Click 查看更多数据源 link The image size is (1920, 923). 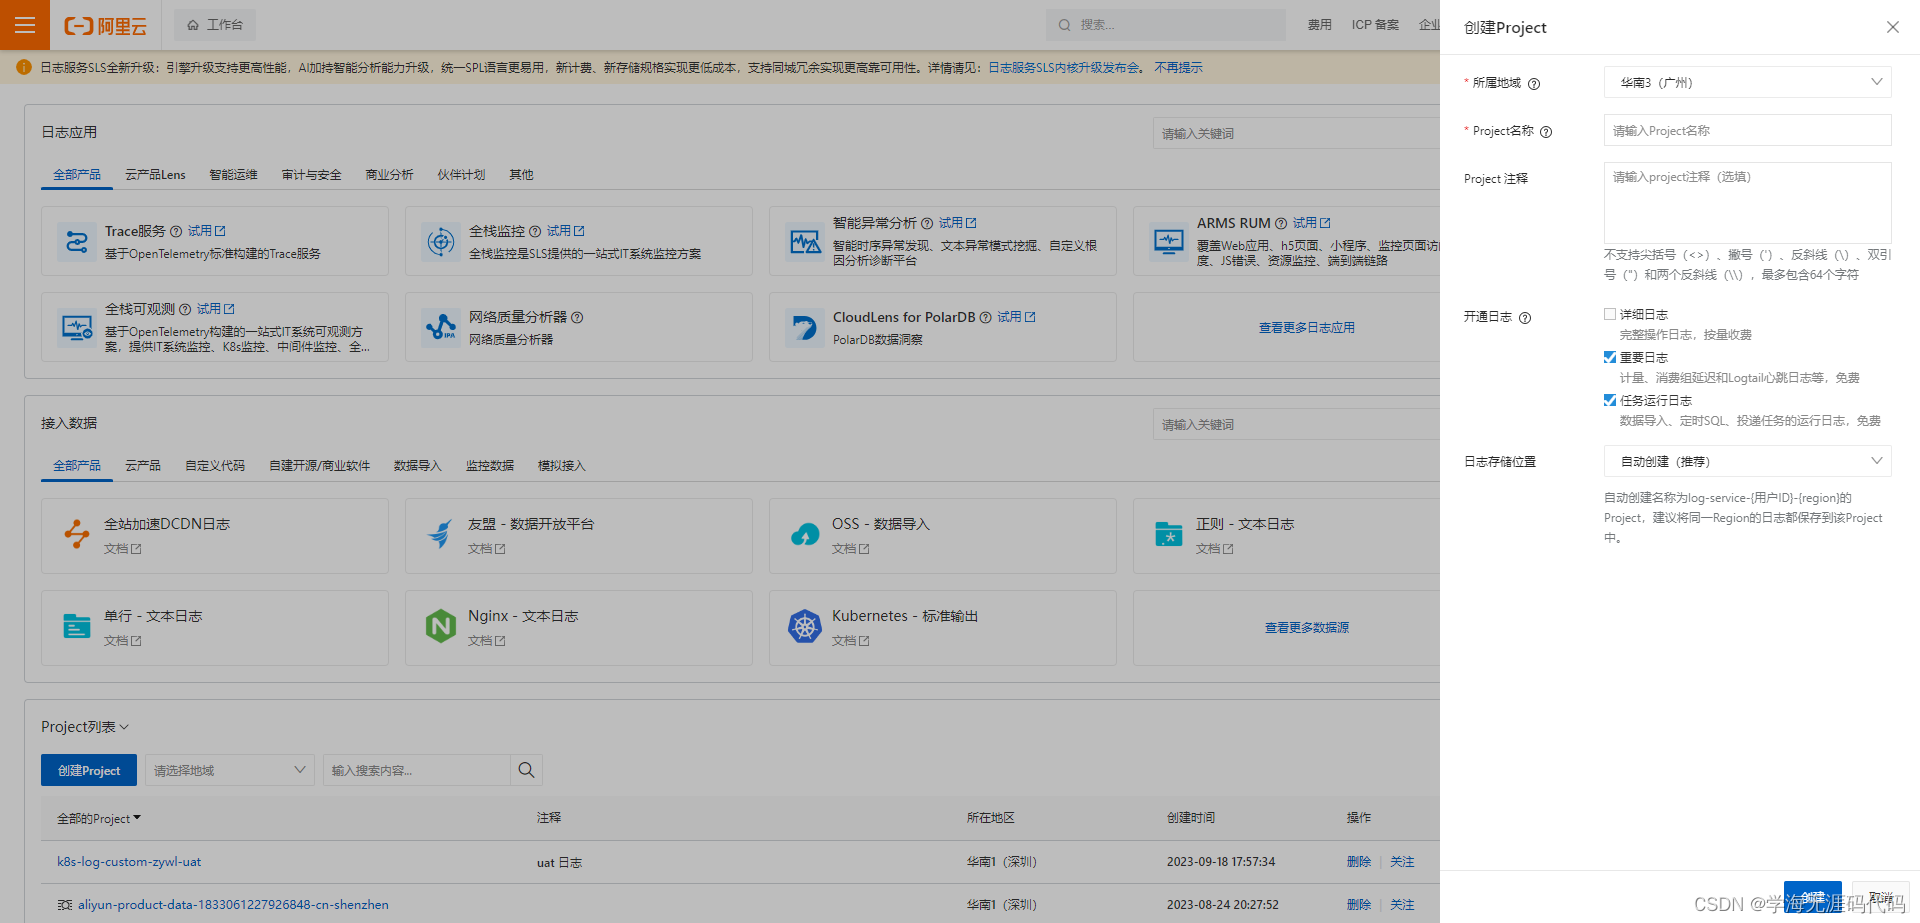1306,627
